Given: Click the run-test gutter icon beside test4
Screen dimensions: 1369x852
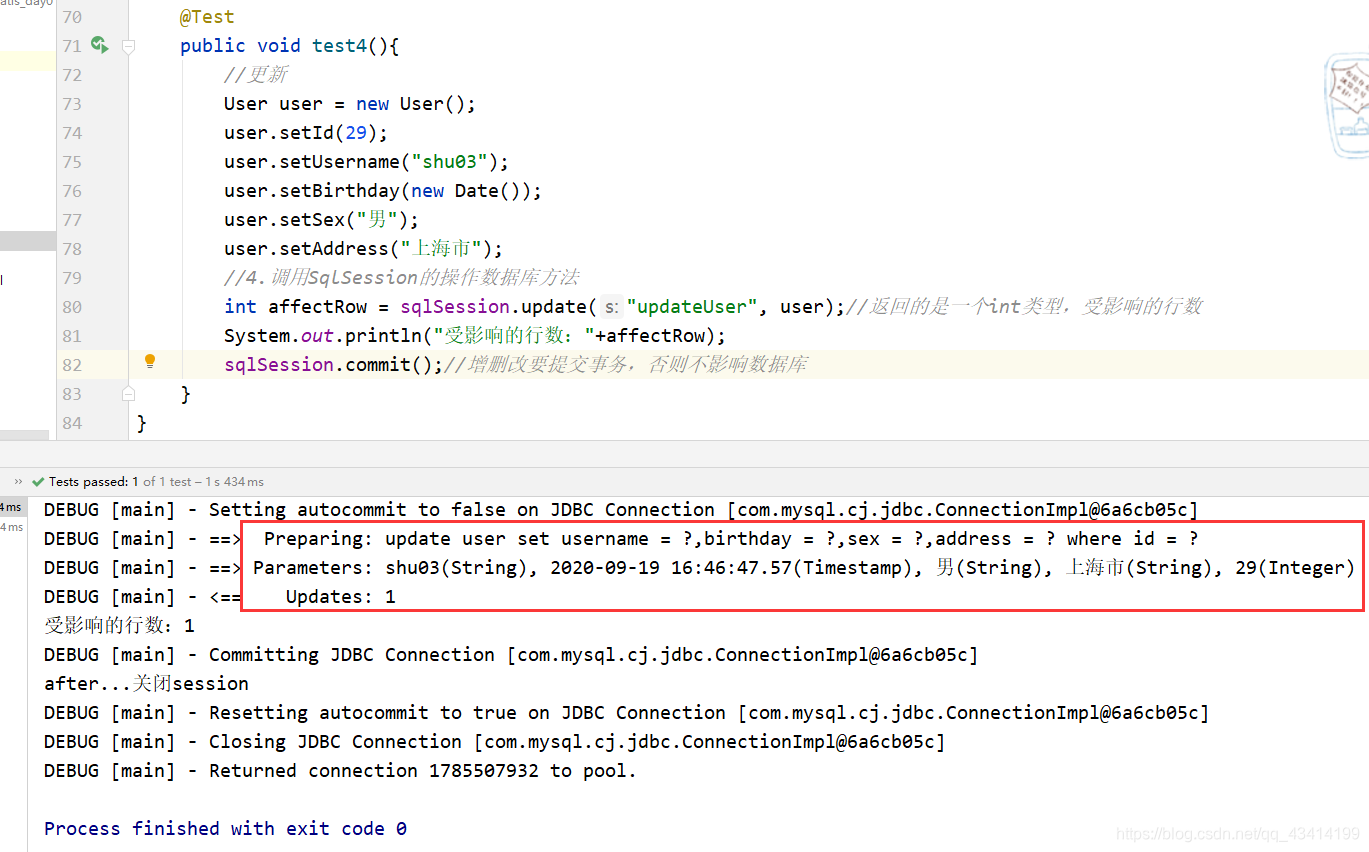Looking at the screenshot, I should coord(99,45).
